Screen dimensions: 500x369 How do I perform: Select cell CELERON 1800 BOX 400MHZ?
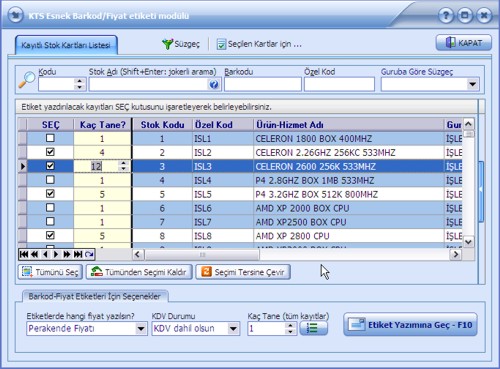click(348, 138)
